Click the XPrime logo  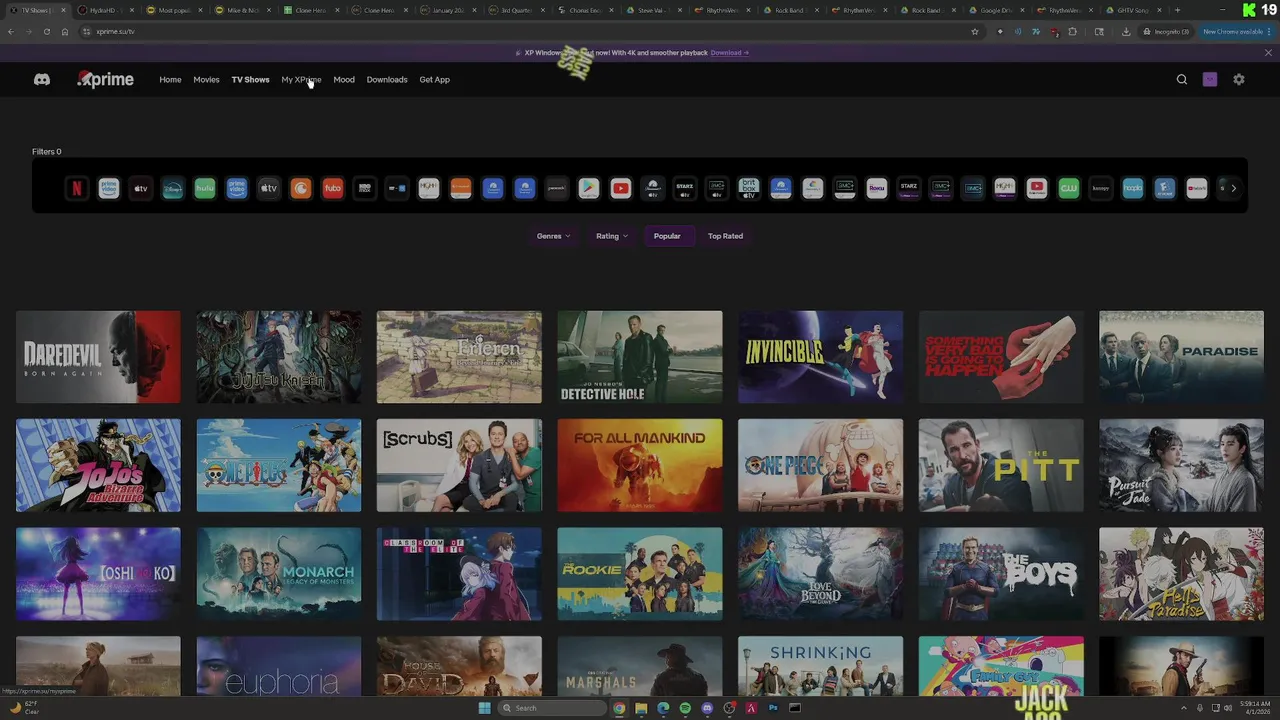pos(105,79)
